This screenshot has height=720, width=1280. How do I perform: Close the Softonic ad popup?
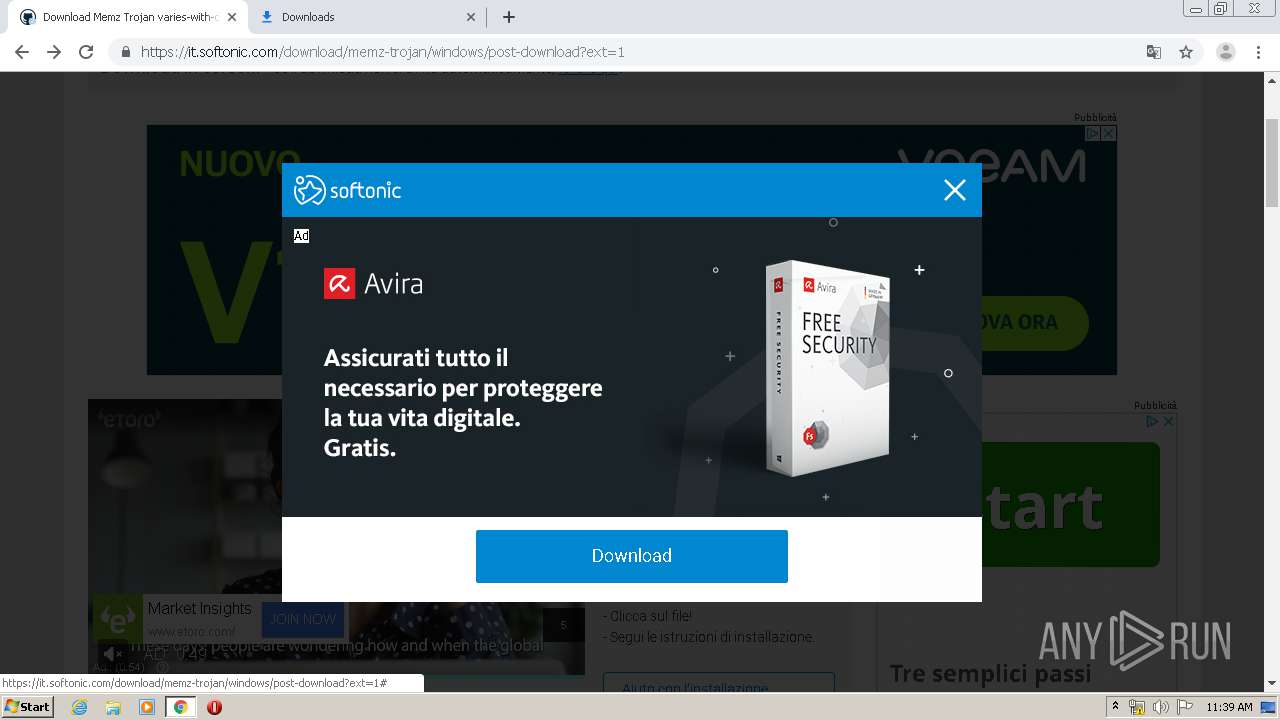[954, 190]
